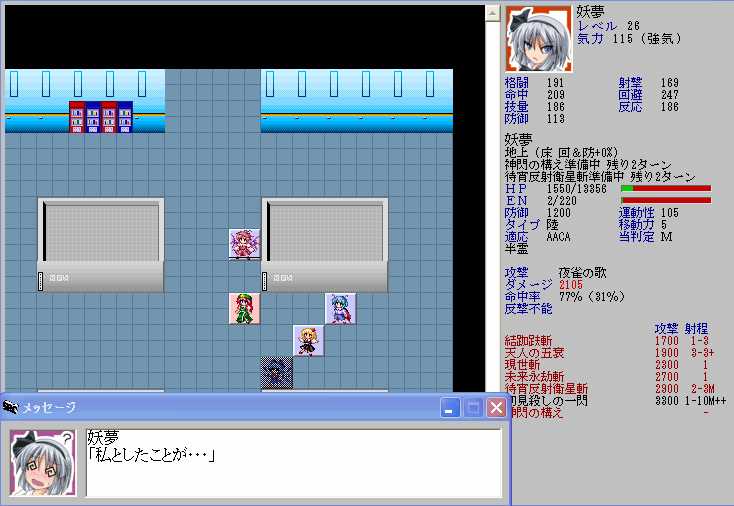Screen dimensions: 734x506
Task: Click the 神閃の構え準備中 status line
Action: point(588,165)
